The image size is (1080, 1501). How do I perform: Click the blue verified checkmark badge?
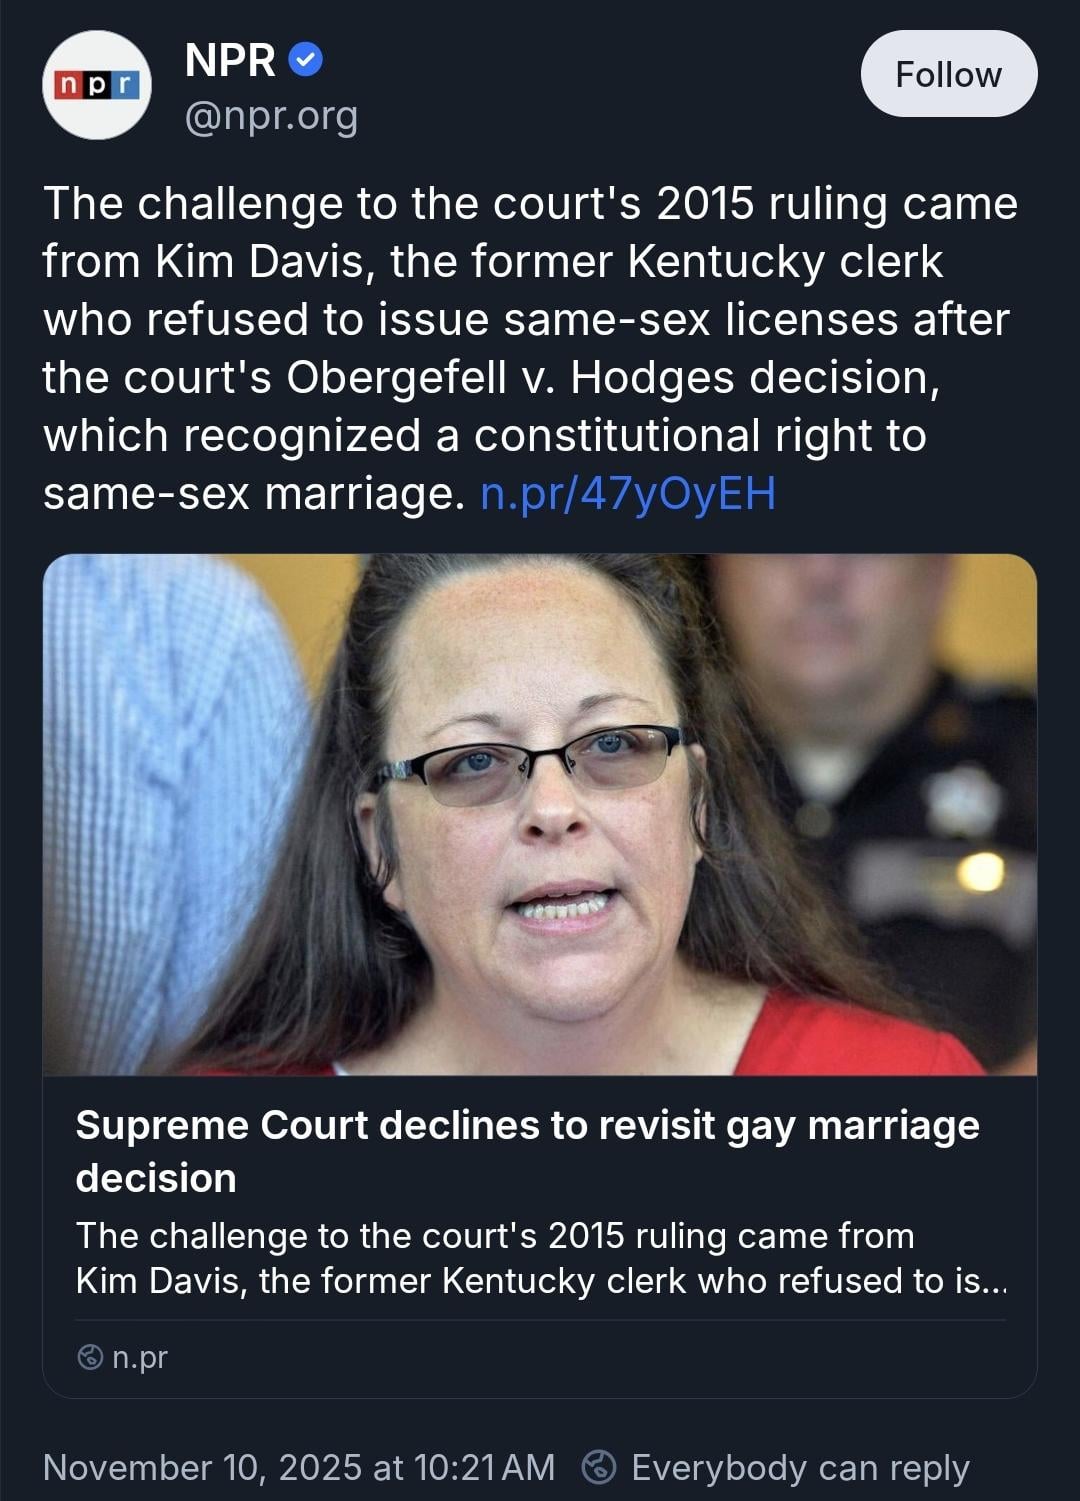(x=305, y=60)
